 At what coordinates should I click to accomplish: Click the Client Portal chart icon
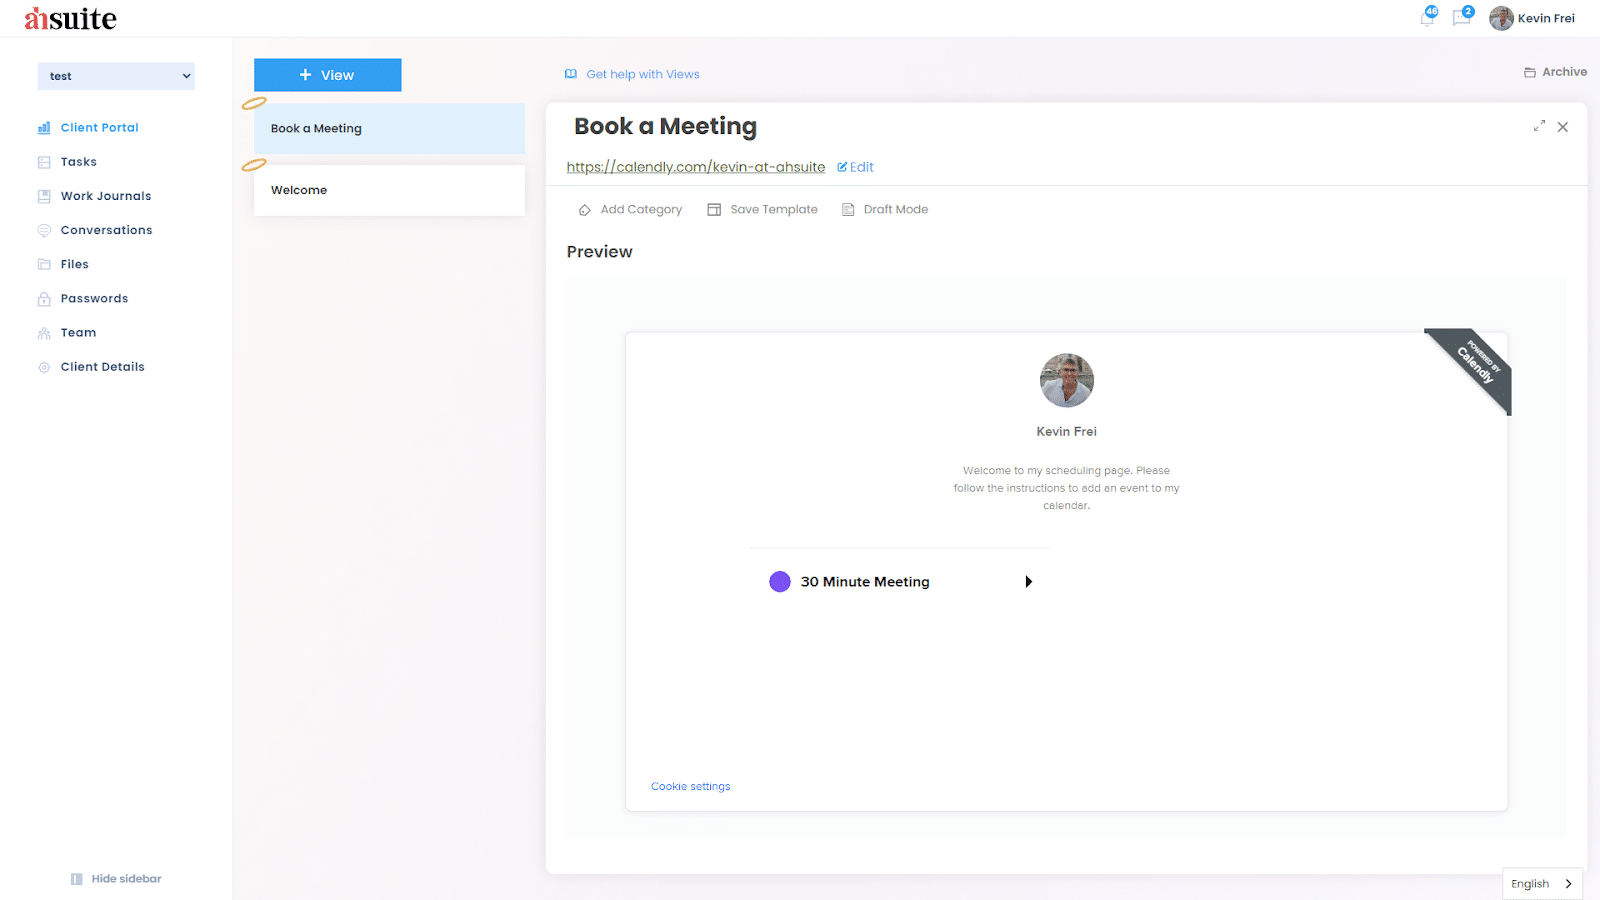pyautogui.click(x=44, y=128)
